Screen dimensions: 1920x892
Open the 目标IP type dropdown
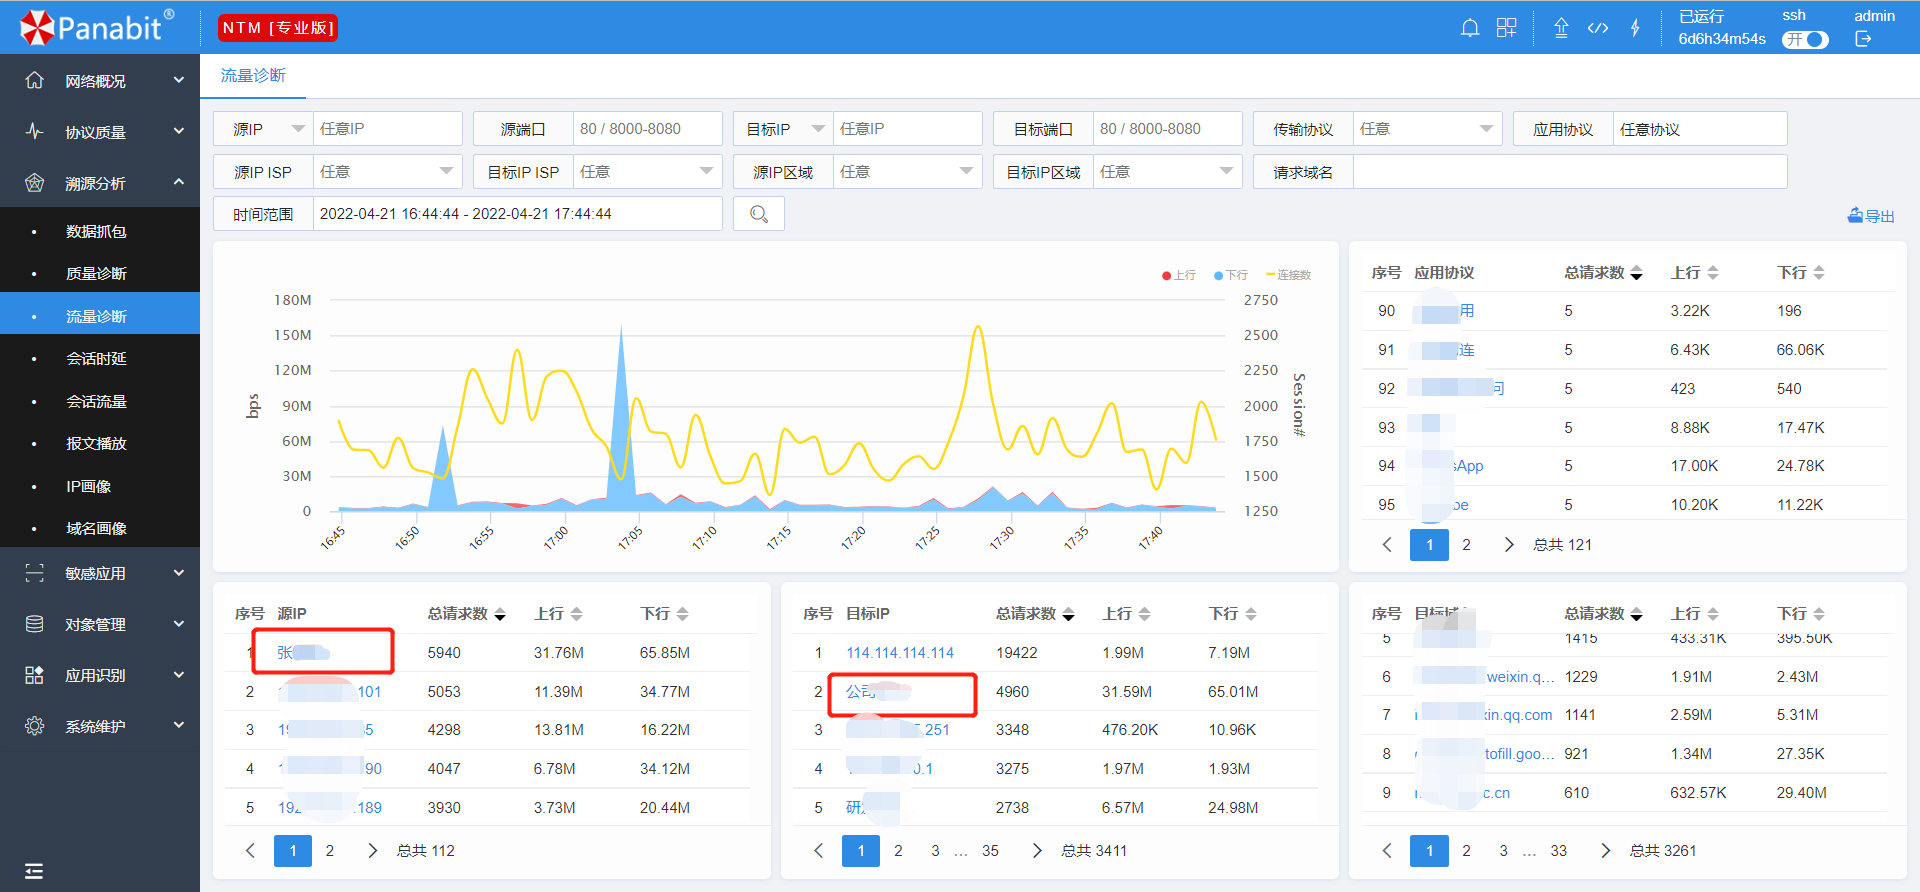point(784,129)
